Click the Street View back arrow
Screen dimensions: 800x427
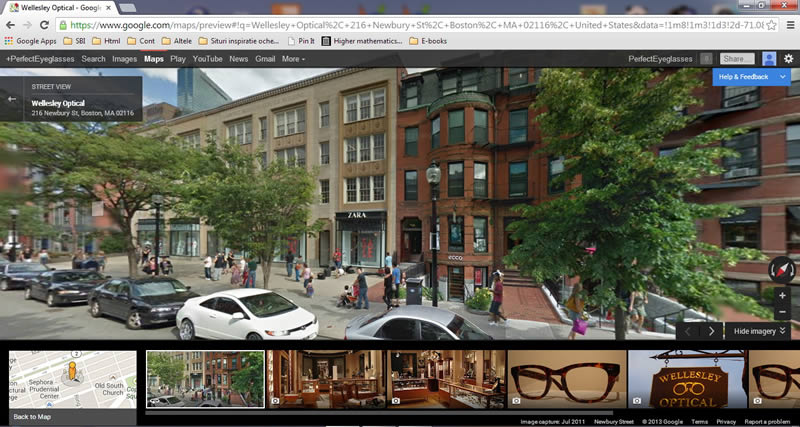tap(12, 99)
